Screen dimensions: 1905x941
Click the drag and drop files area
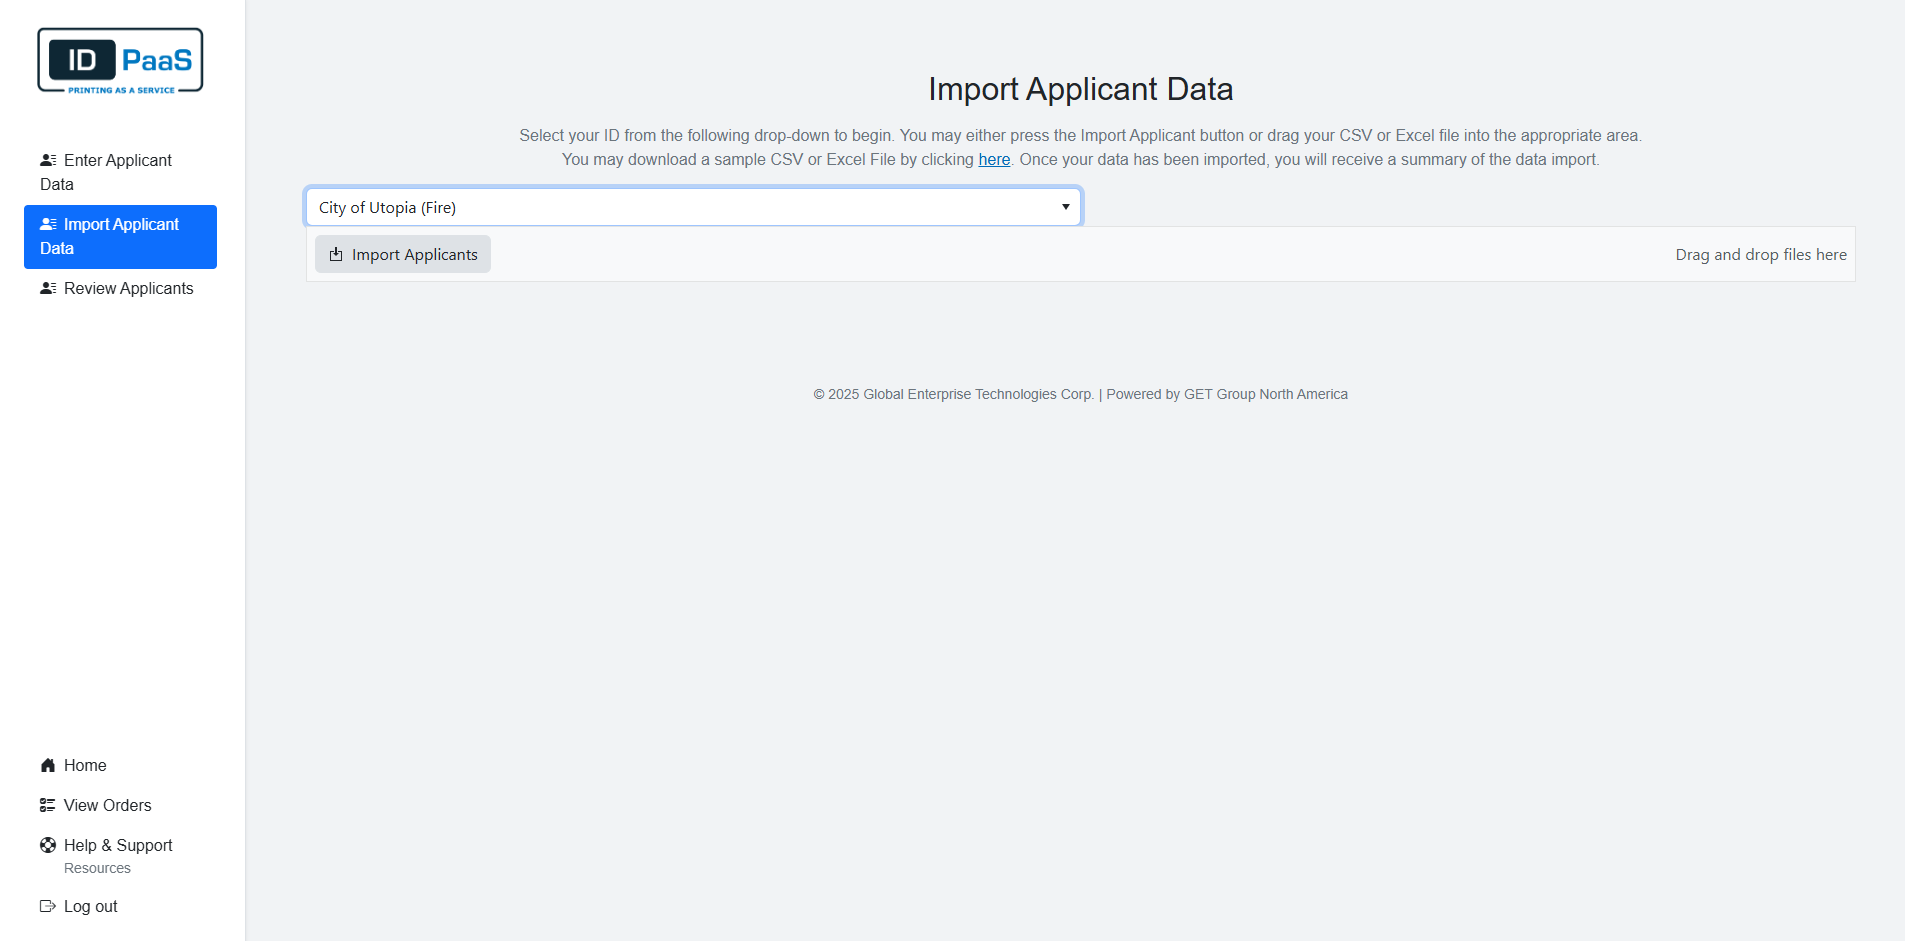click(x=1760, y=254)
